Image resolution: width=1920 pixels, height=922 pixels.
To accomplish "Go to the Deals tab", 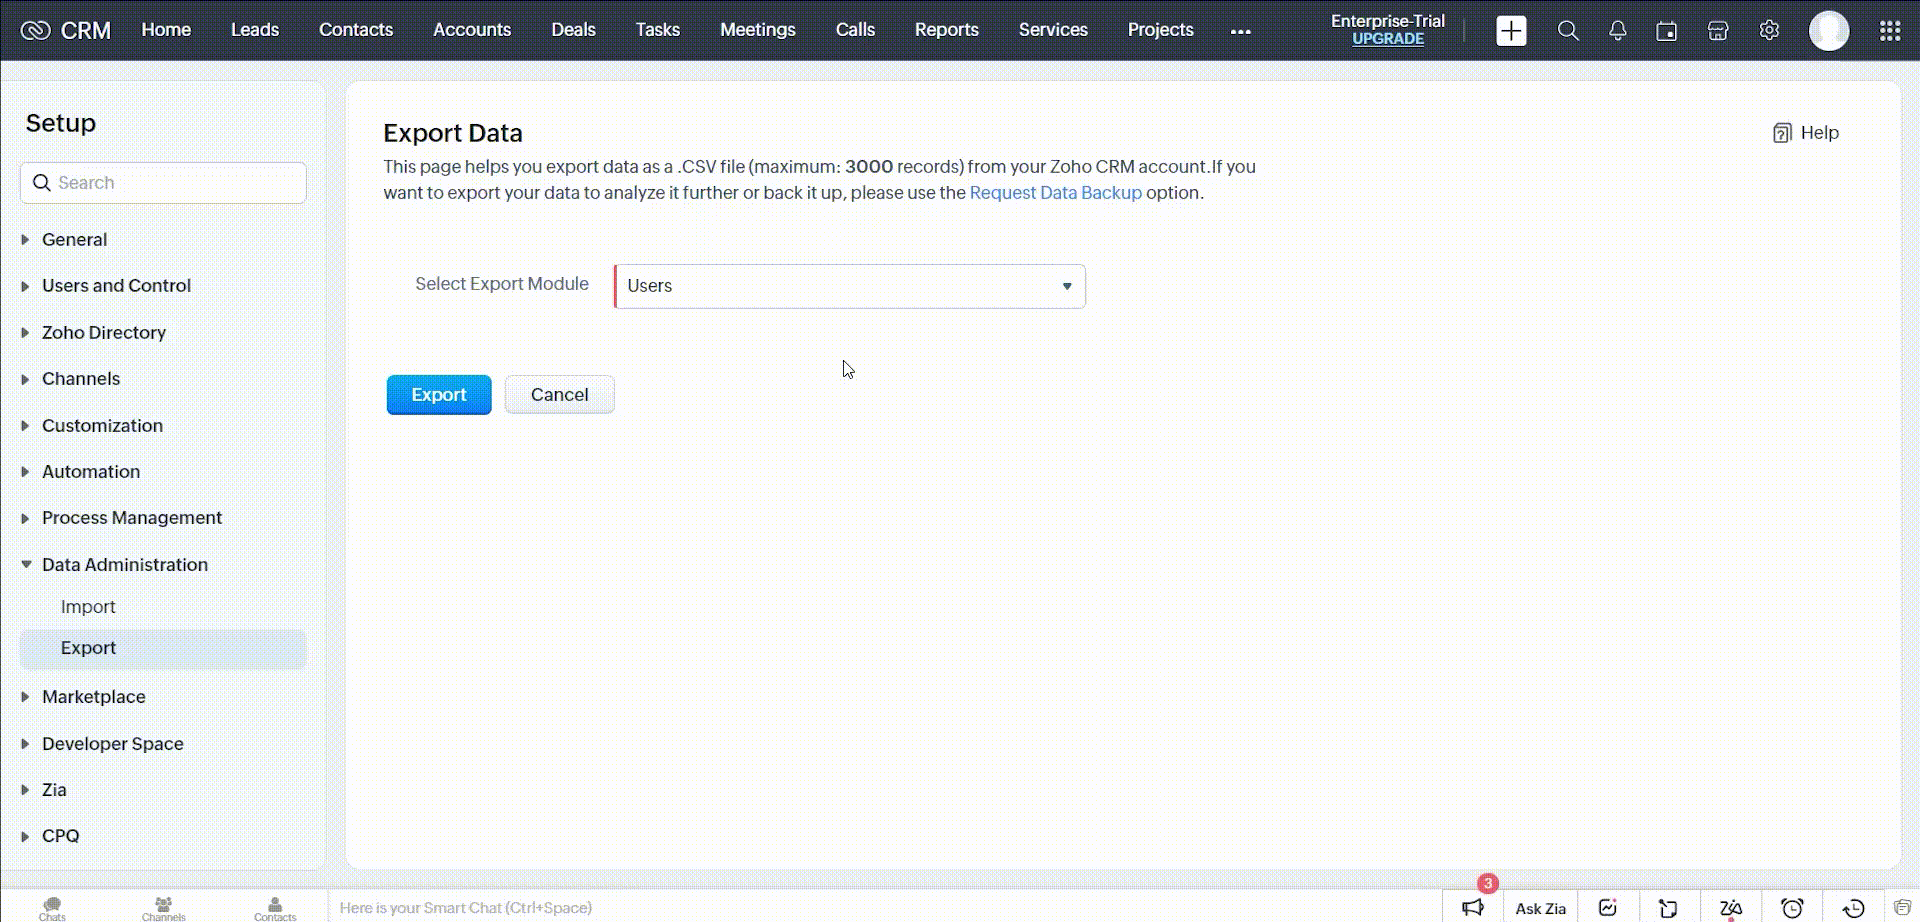I will 573,30.
